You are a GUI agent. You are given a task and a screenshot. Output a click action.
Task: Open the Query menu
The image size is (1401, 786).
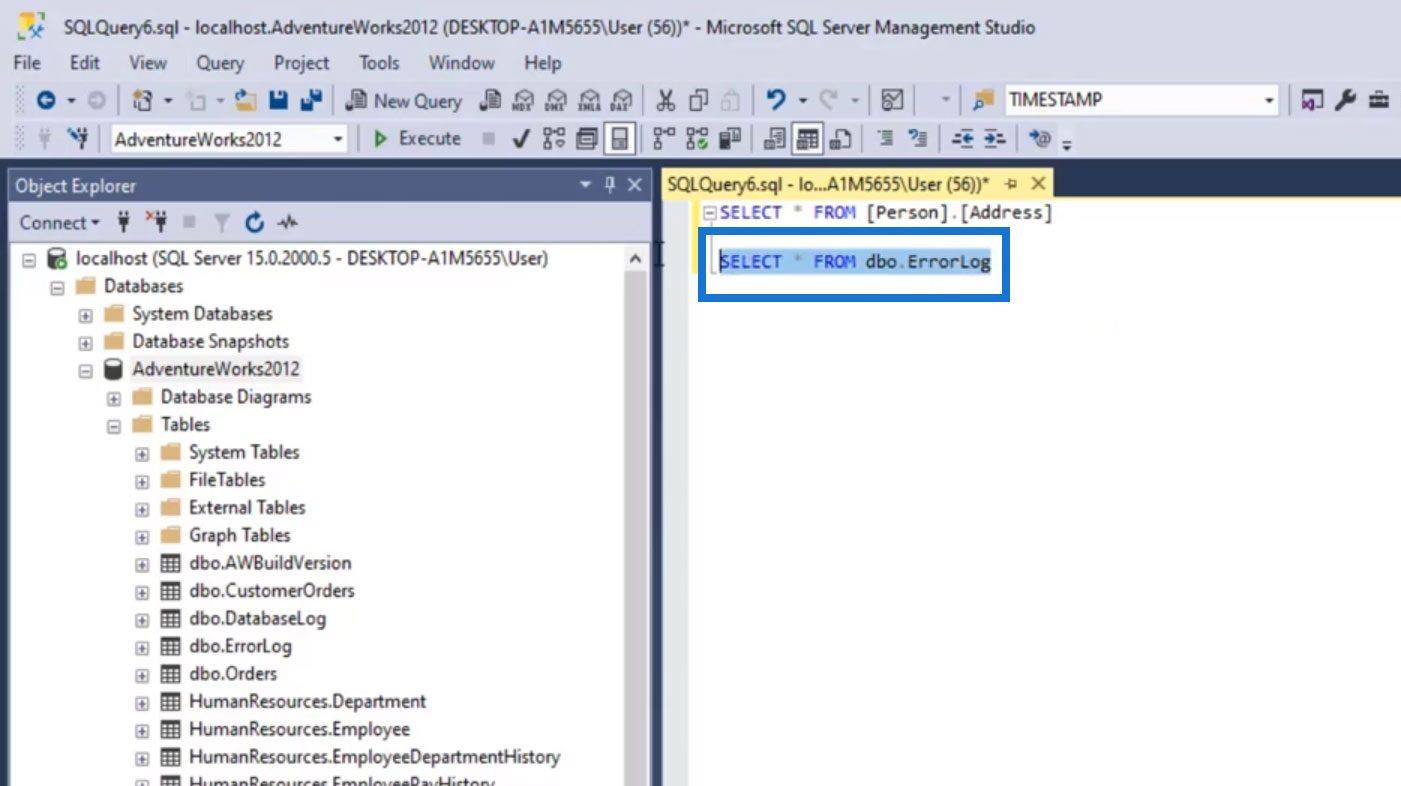(x=219, y=63)
